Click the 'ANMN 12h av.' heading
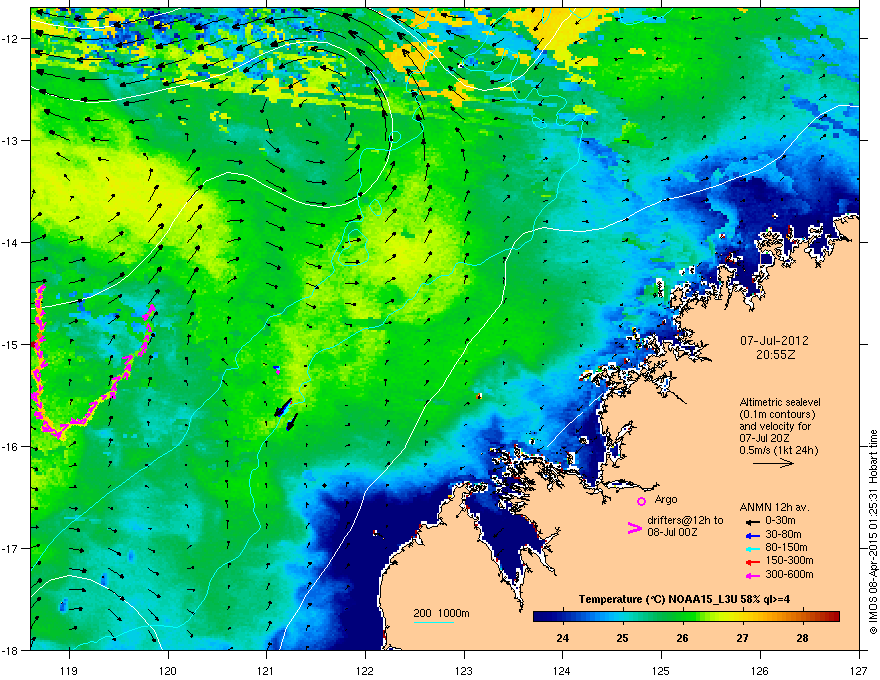 coord(774,507)
